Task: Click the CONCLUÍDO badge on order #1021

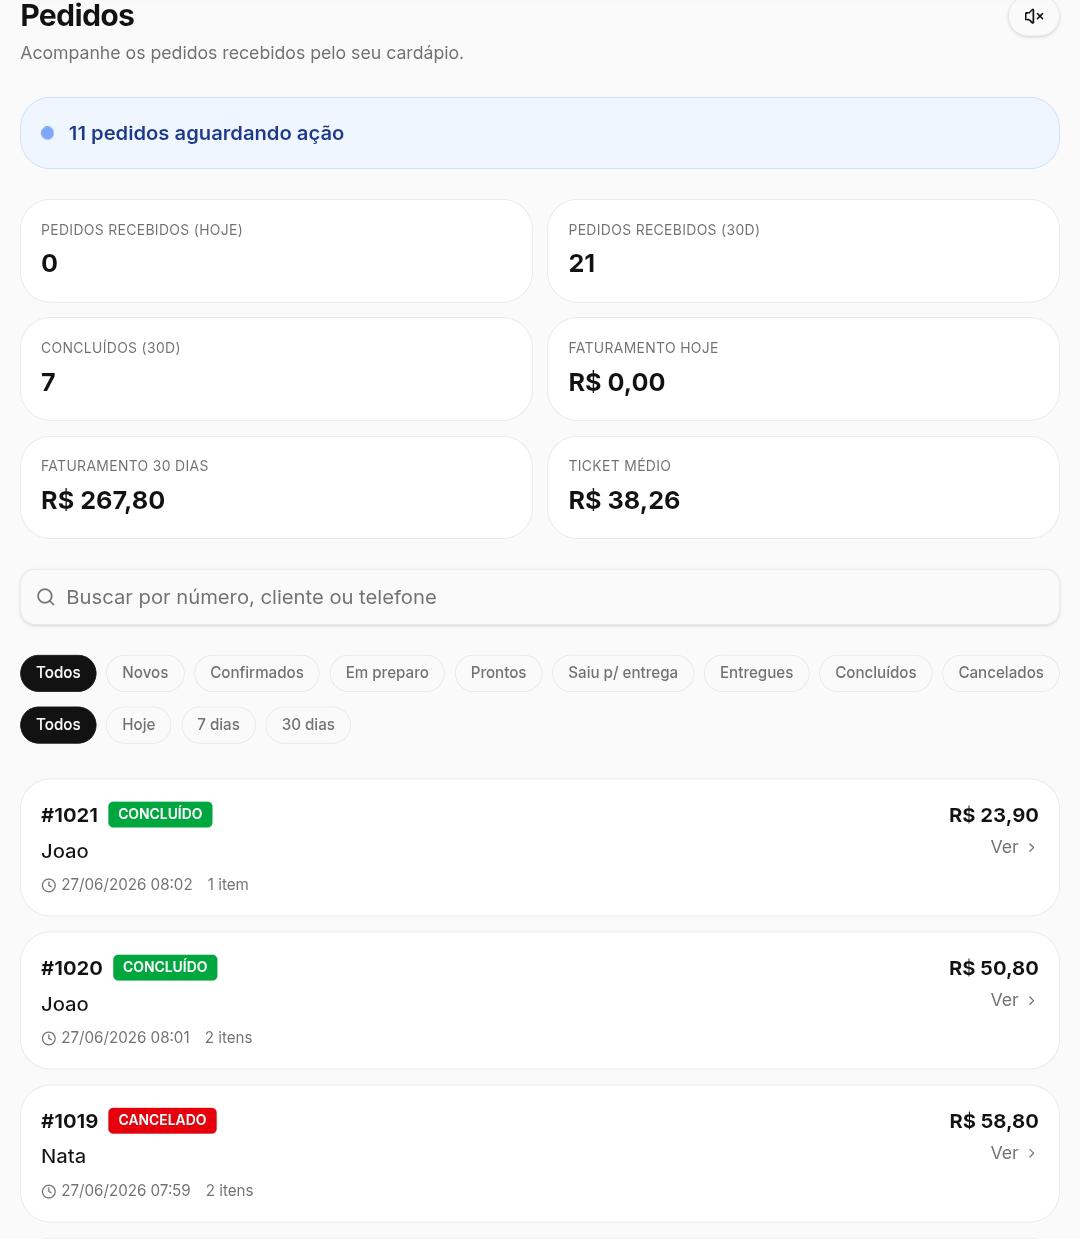Action: coord(160,814)
